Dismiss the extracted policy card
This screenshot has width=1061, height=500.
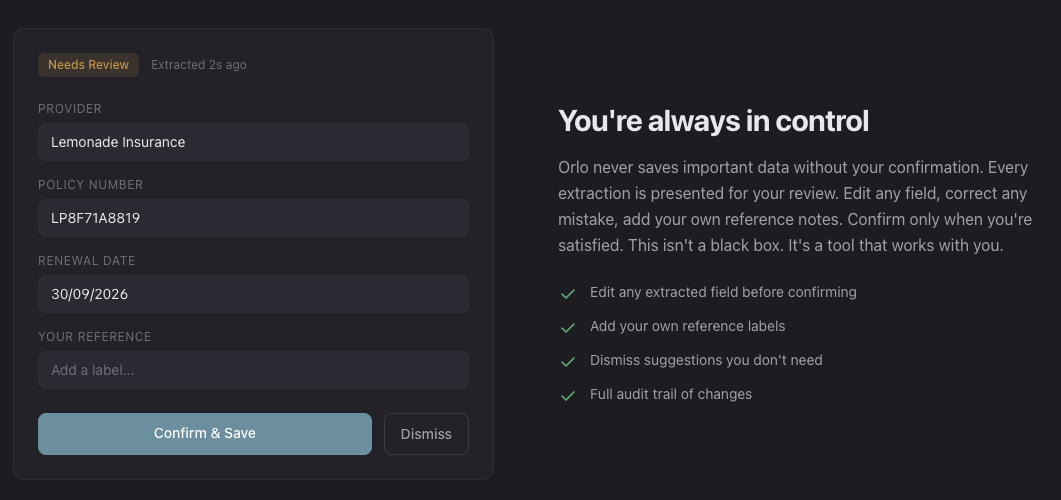(426, 434)
